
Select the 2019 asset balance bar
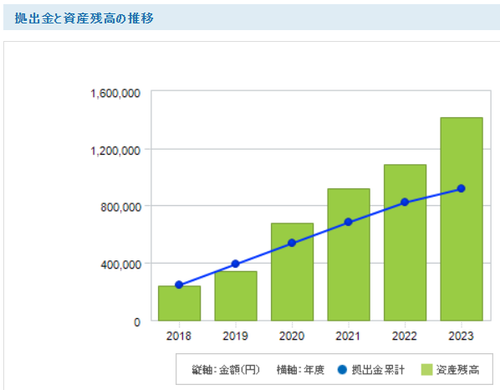tap(236, 296)
